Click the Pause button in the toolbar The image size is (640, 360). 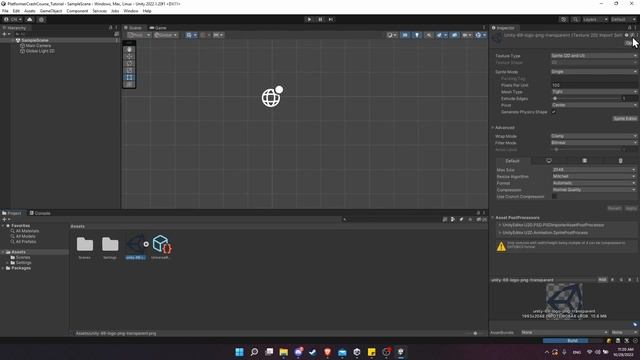point(320,19)
